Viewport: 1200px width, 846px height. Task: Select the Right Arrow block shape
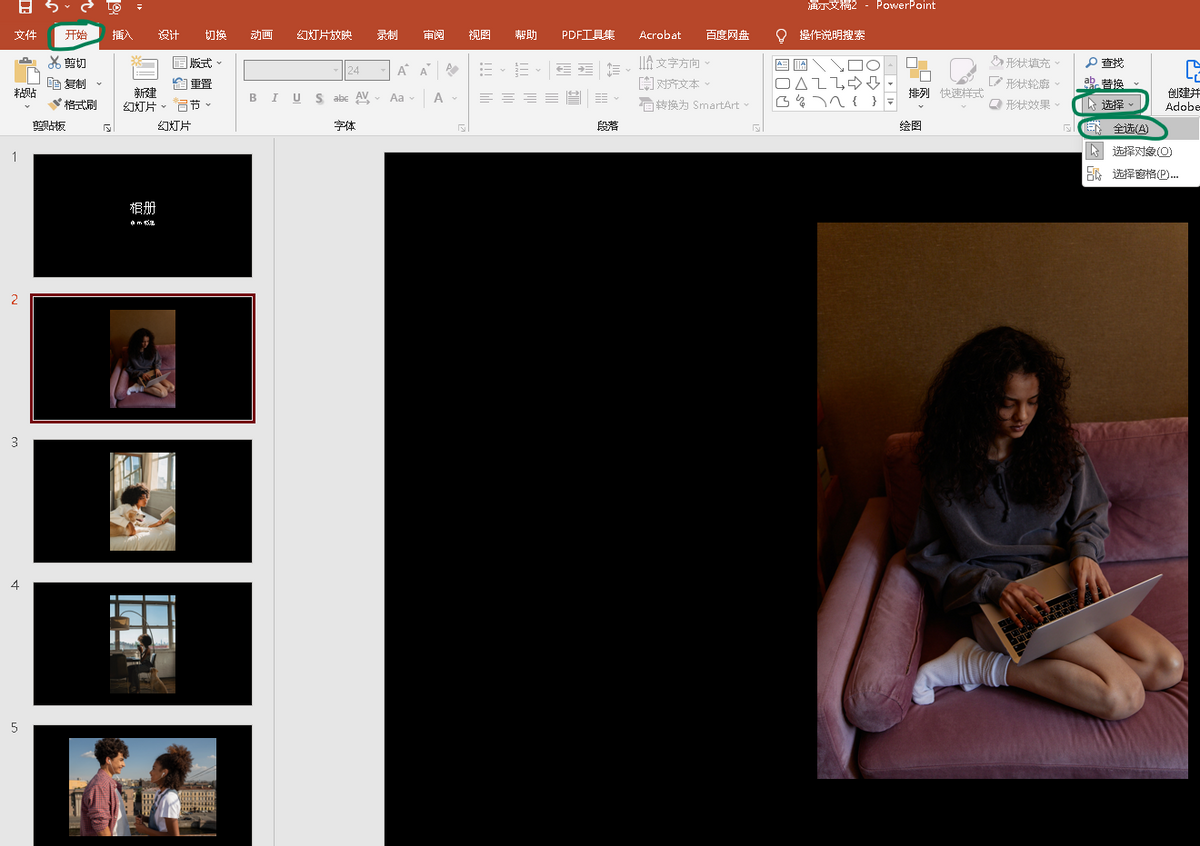(855, 83)
